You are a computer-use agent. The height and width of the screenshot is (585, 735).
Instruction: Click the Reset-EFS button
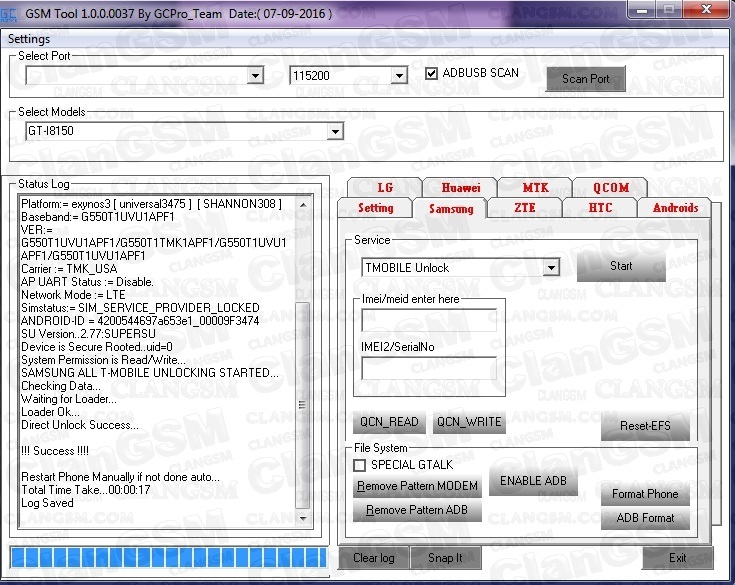click(x=645, y=426)
